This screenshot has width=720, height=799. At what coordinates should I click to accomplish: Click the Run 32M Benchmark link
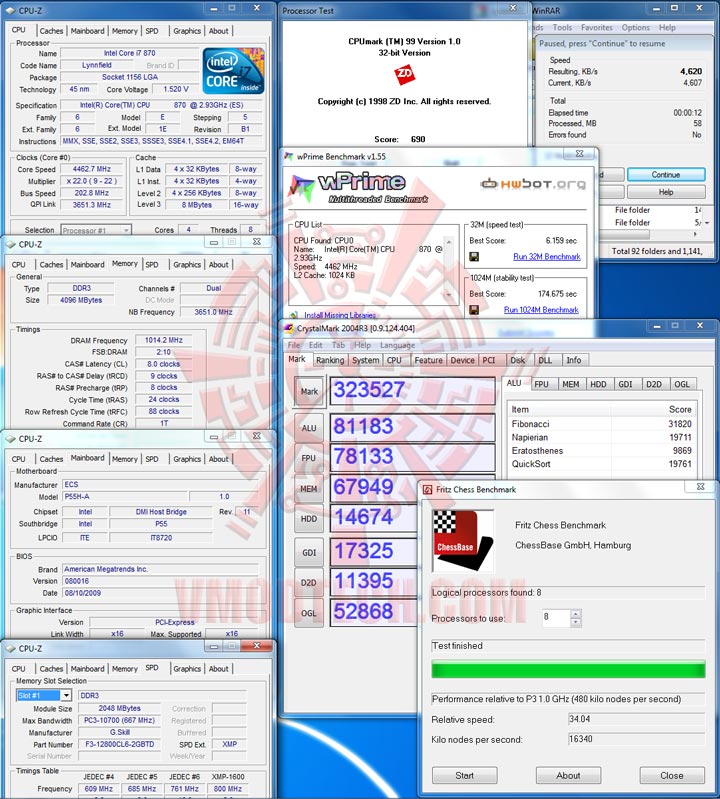click(x=547, y=256)
